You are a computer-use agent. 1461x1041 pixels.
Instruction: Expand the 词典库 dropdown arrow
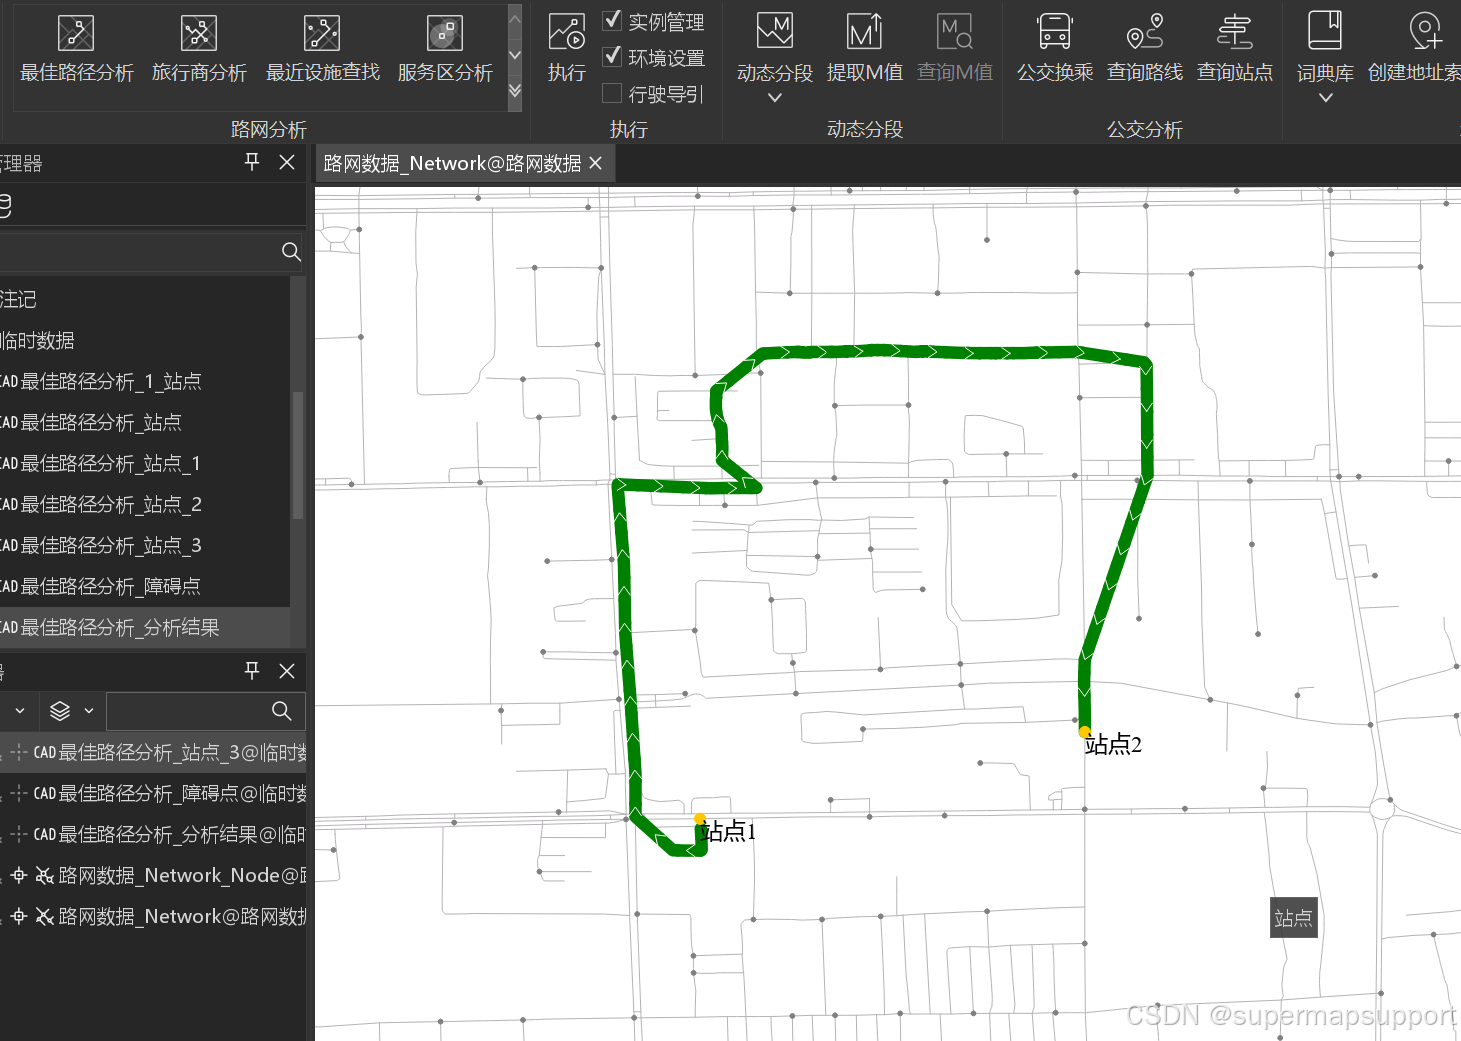point(1326,98)
